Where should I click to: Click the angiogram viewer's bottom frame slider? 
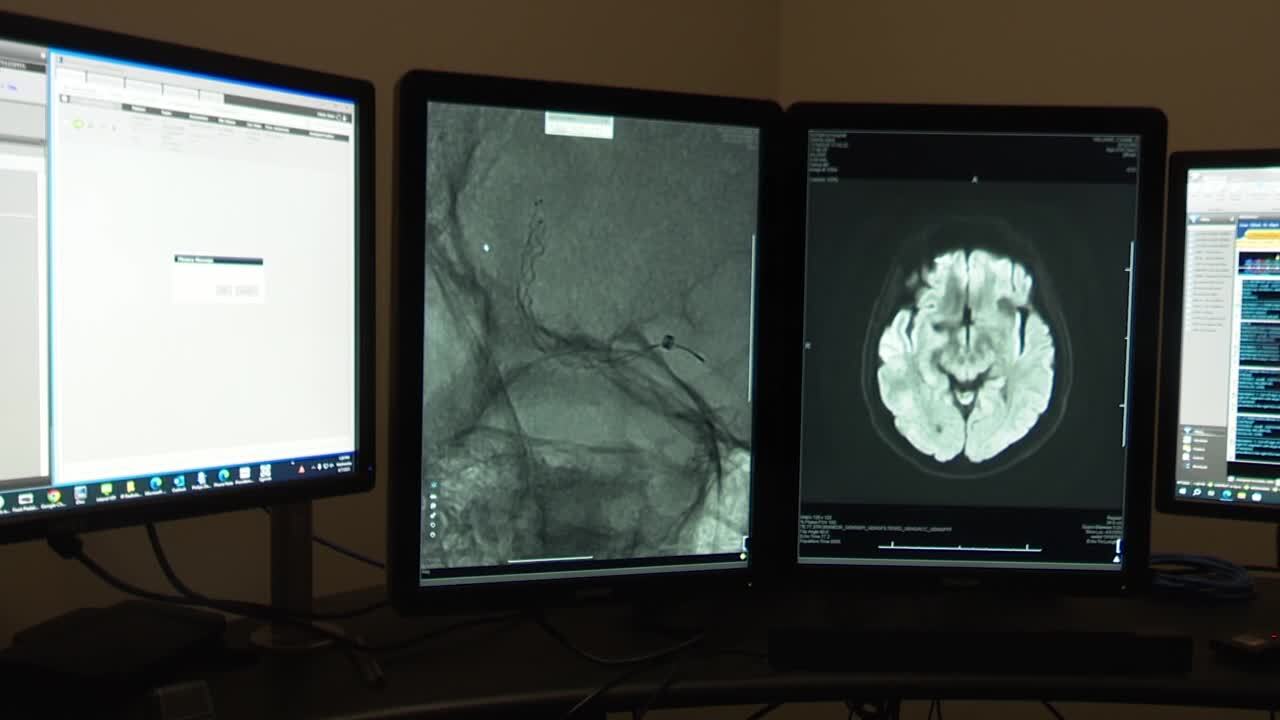pos(550,561)
